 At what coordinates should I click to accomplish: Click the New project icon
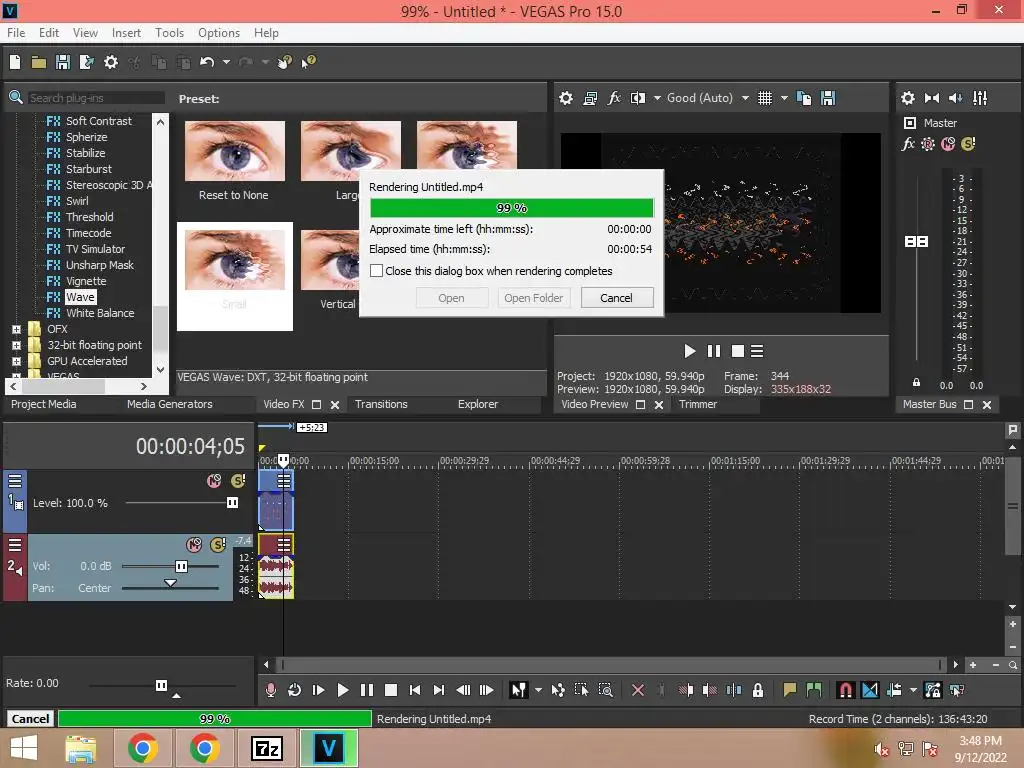[15, 62]
